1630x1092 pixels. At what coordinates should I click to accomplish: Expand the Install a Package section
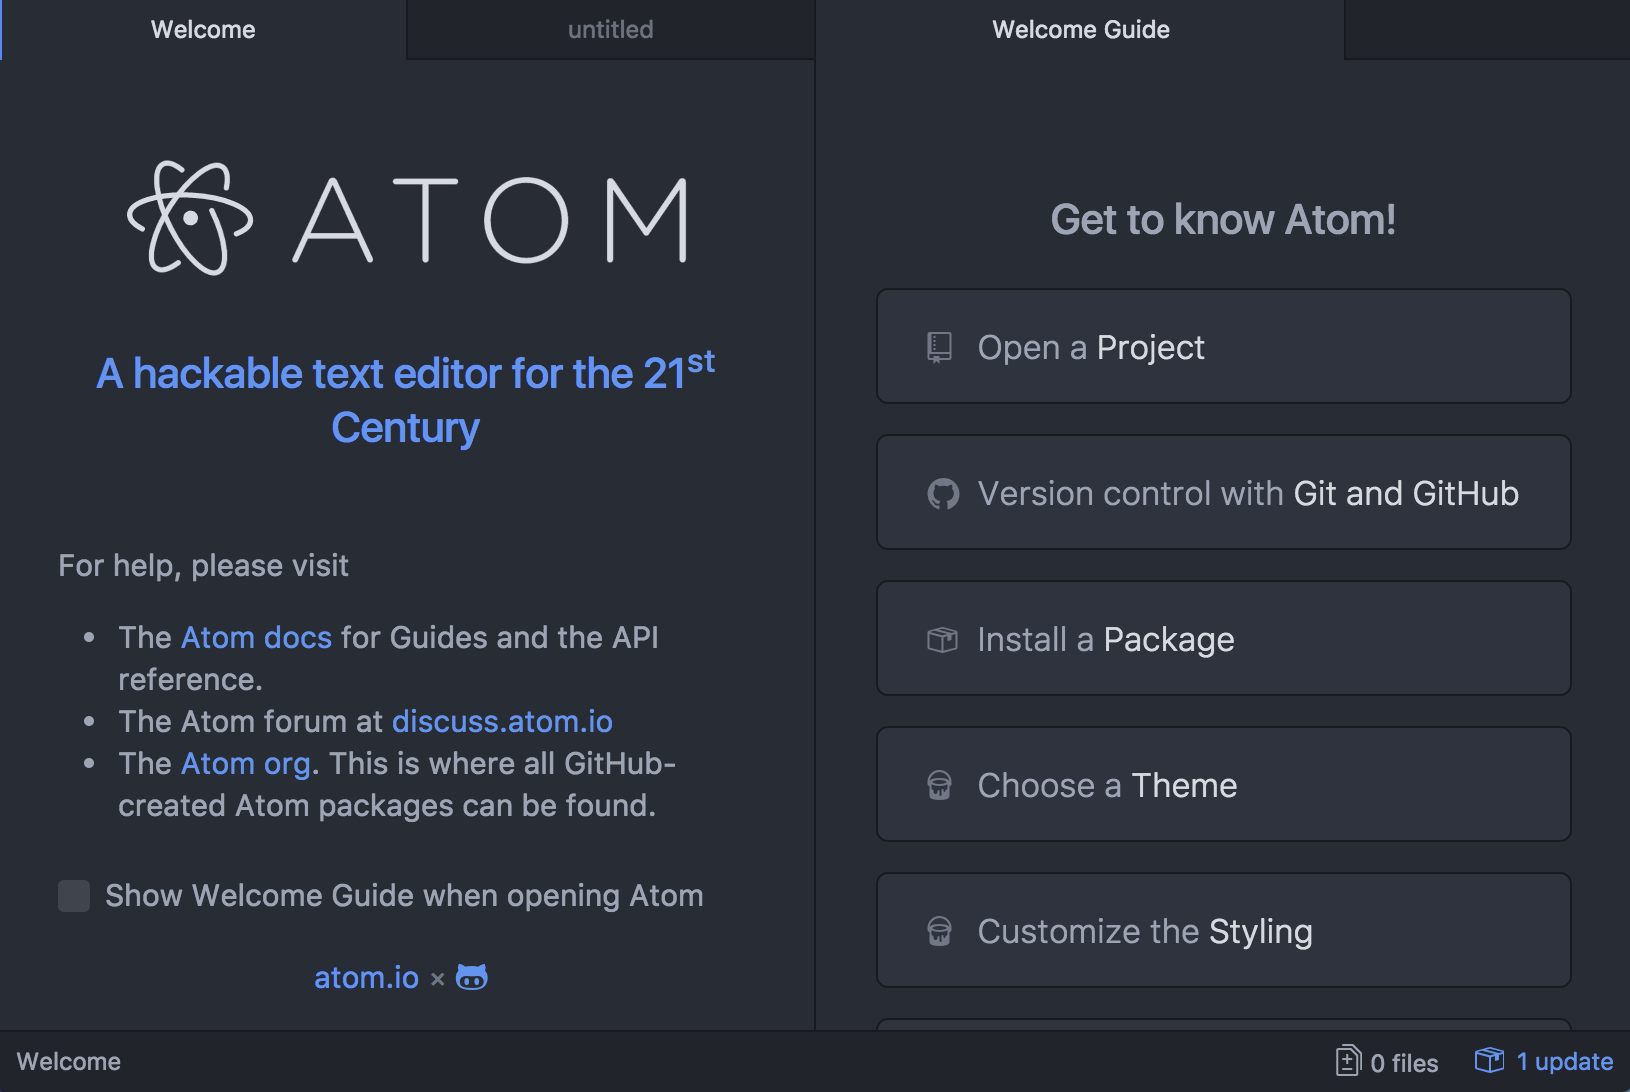(x=1223, y=639)
